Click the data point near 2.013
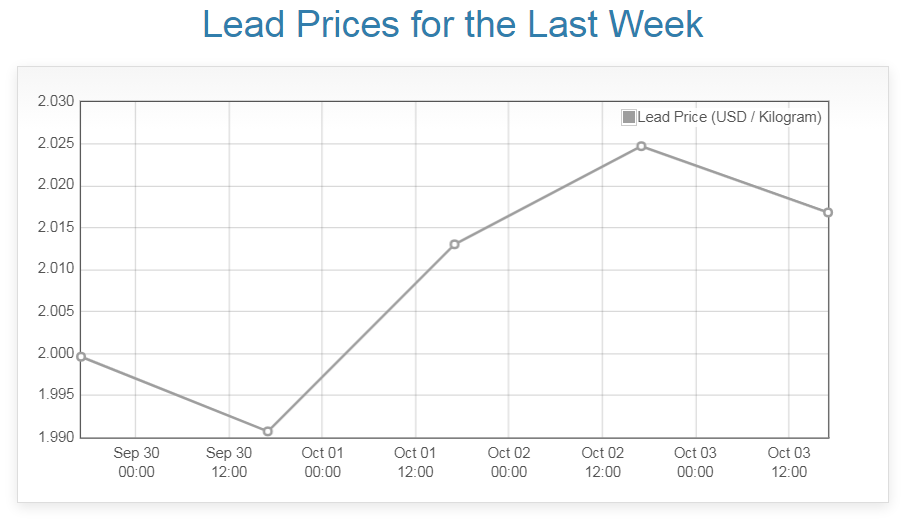Image resolution: width=903 pixels, height=521 pixels. [454, 244]
